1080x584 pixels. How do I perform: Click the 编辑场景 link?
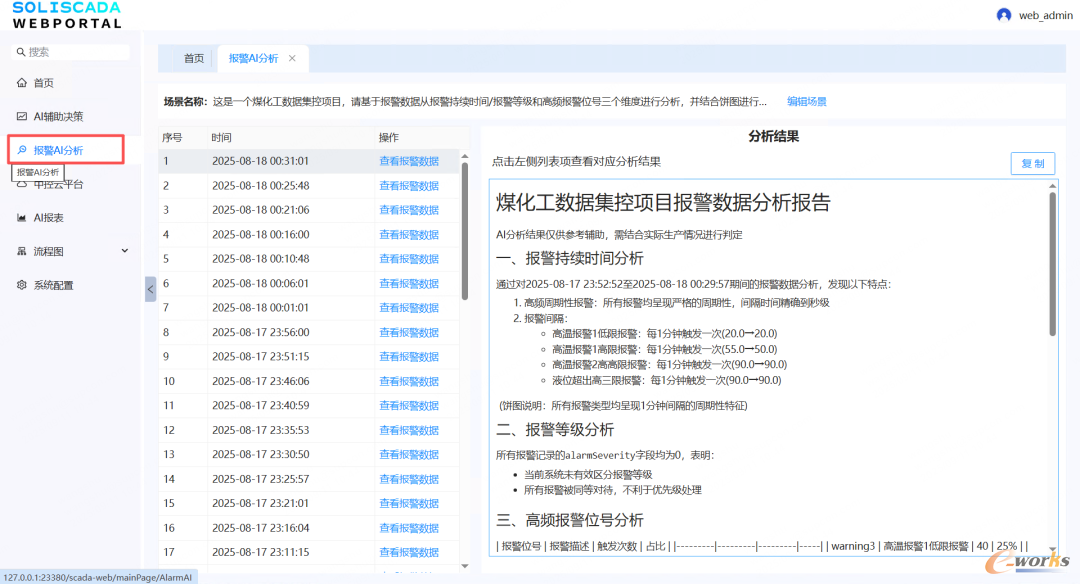[x=806, y=101]
